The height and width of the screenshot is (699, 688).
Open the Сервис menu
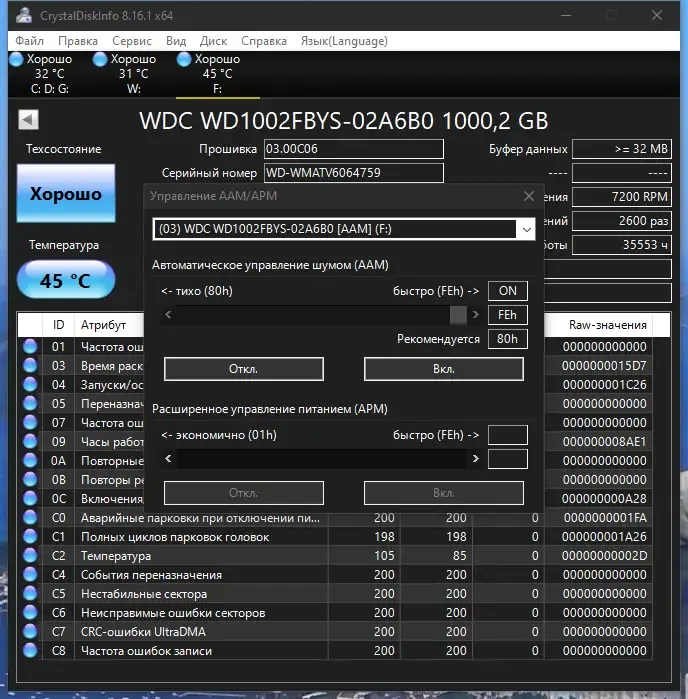(132, 41)
